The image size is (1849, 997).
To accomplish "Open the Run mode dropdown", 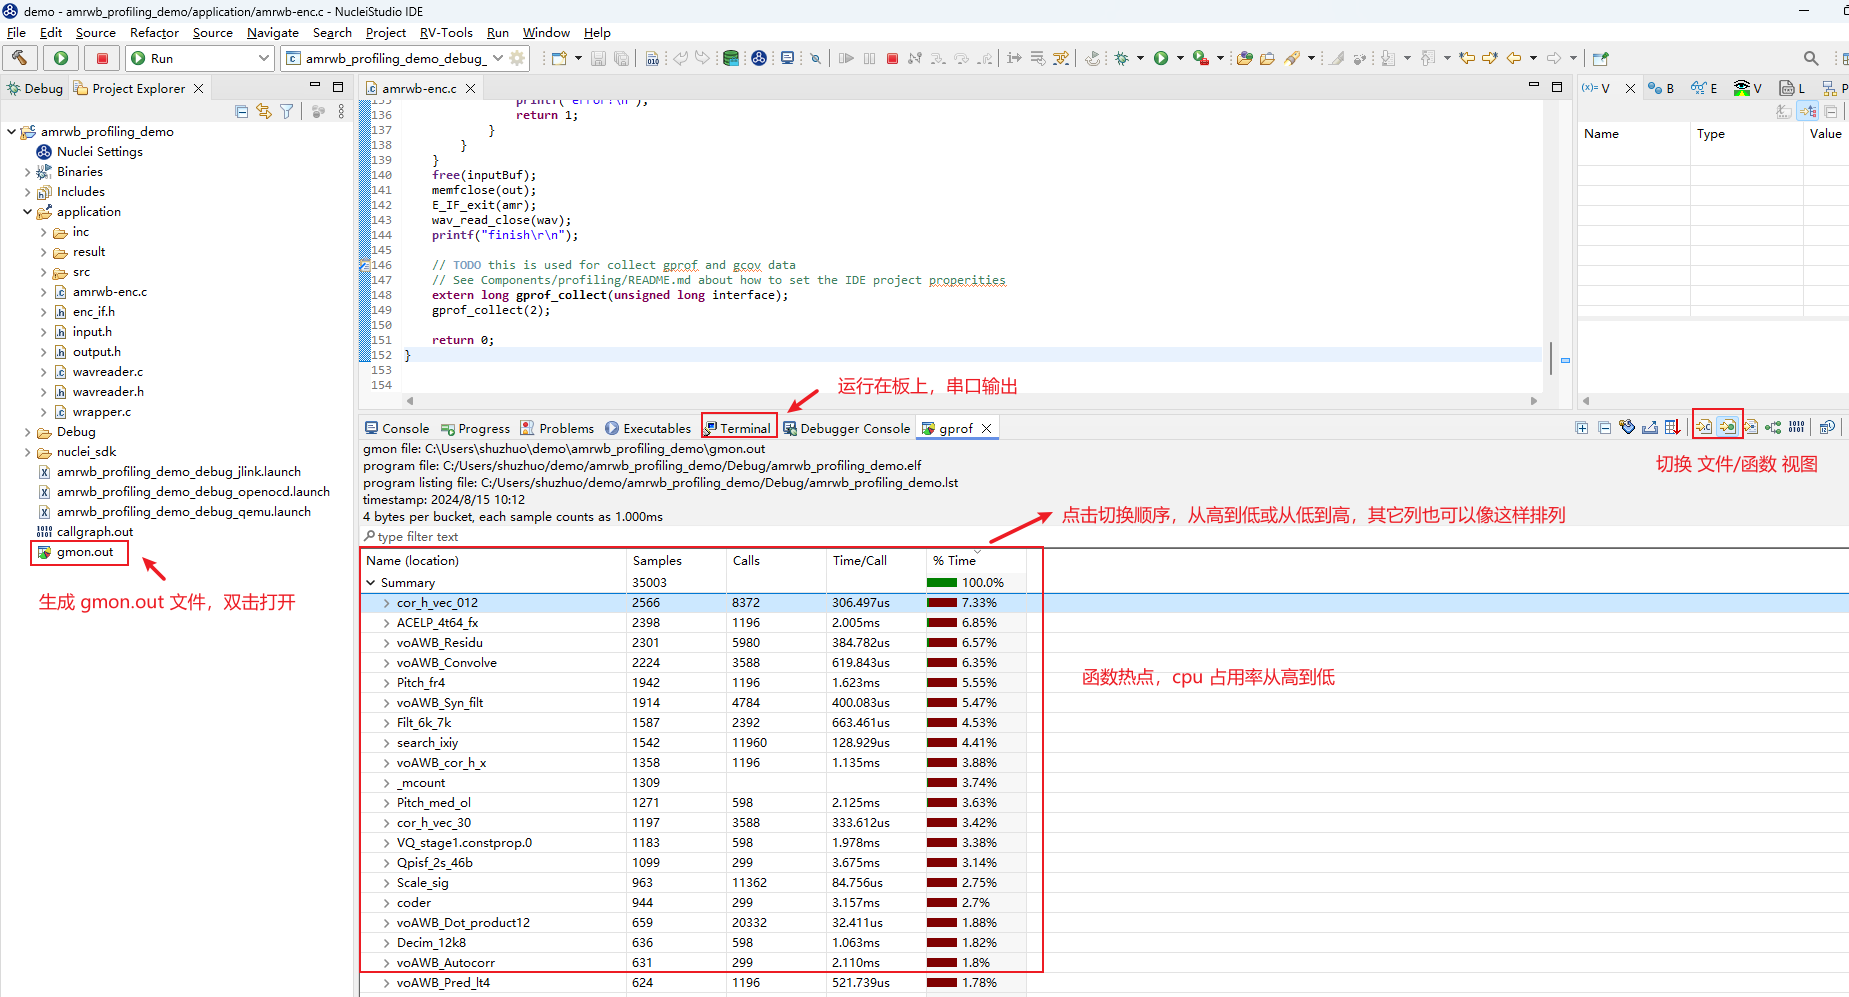I will pos(264,58).
